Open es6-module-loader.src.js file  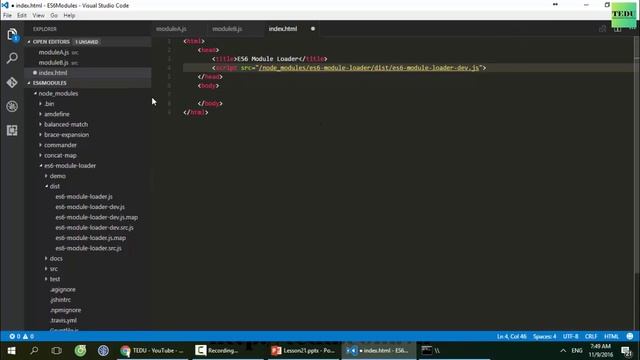click(88, 248)
